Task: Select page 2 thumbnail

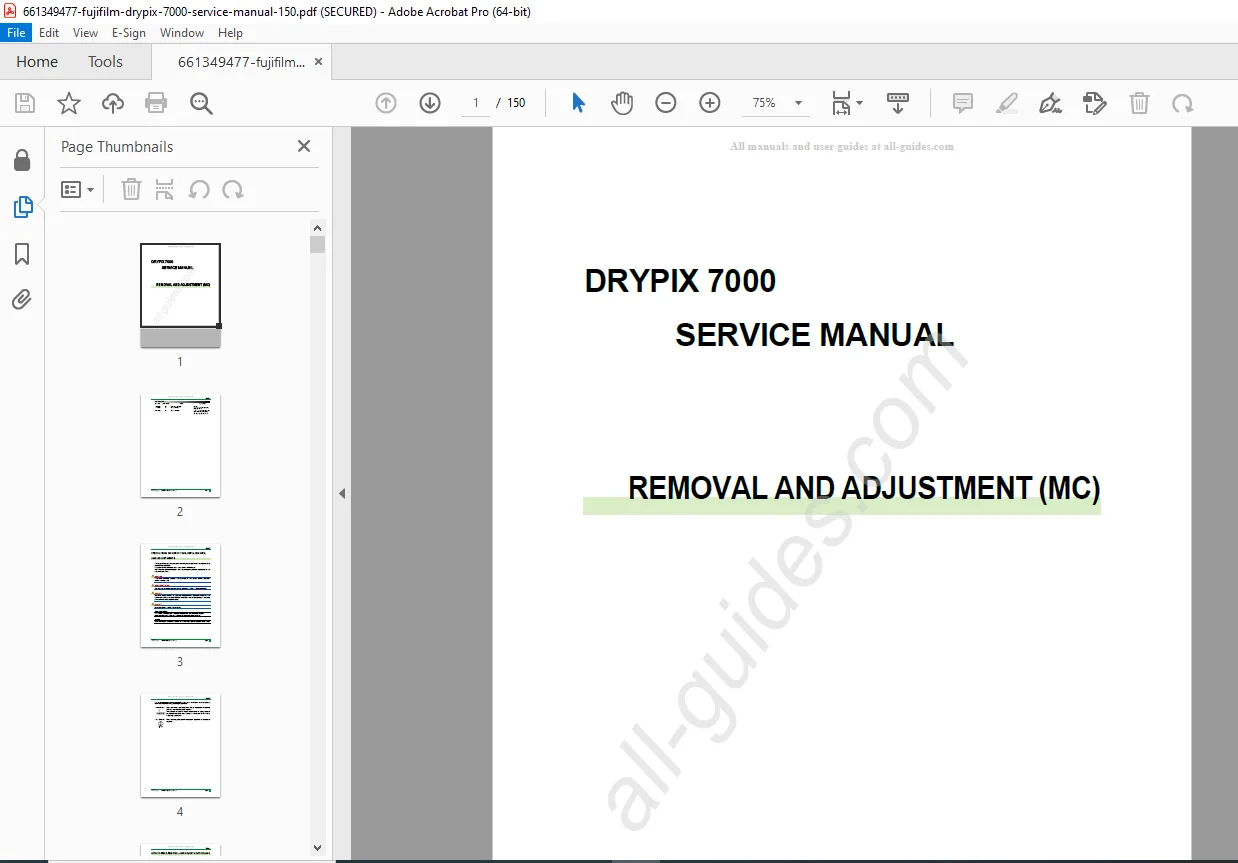Action: (180, 445)
